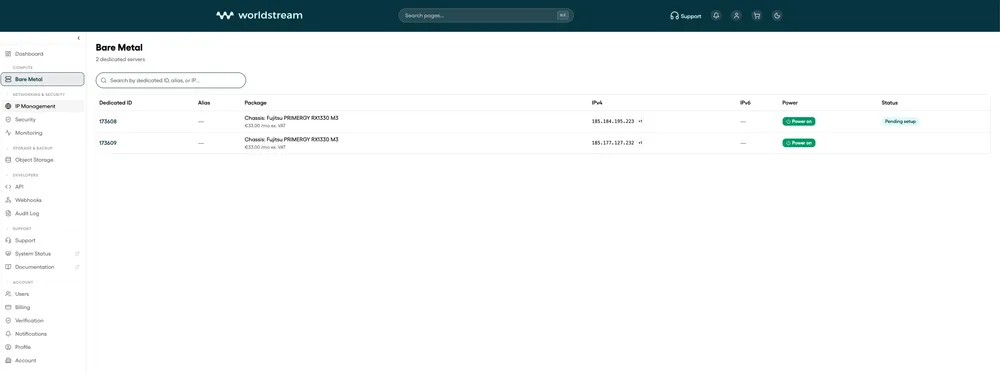This screenshot has height=373, width=1000.
Task: Open dedicated server 173608
Action: click(108, 121)
